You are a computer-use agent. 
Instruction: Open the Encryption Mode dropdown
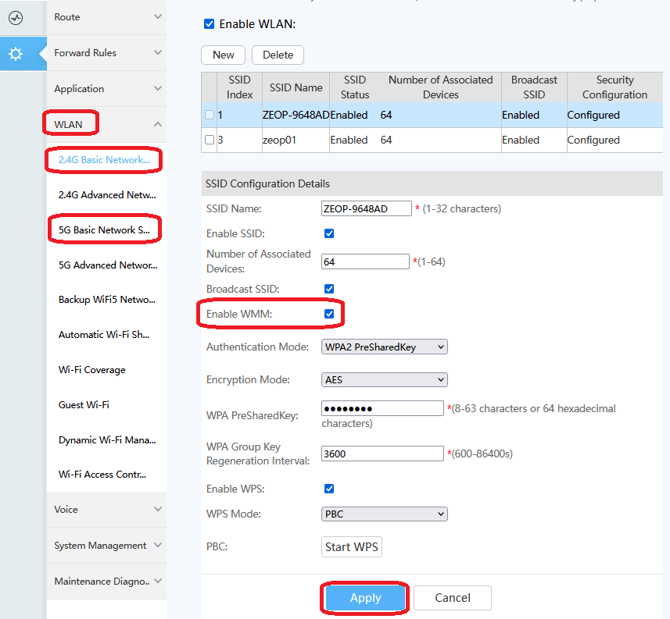(384, 380)
